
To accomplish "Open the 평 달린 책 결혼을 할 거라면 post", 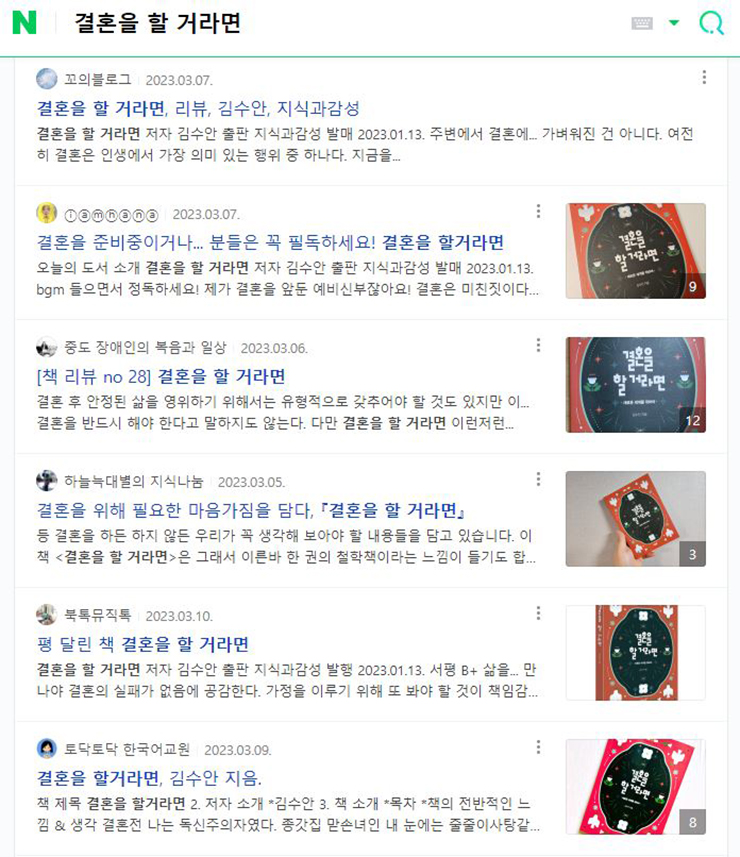I will pyautogui.click(x=143, y=644).
